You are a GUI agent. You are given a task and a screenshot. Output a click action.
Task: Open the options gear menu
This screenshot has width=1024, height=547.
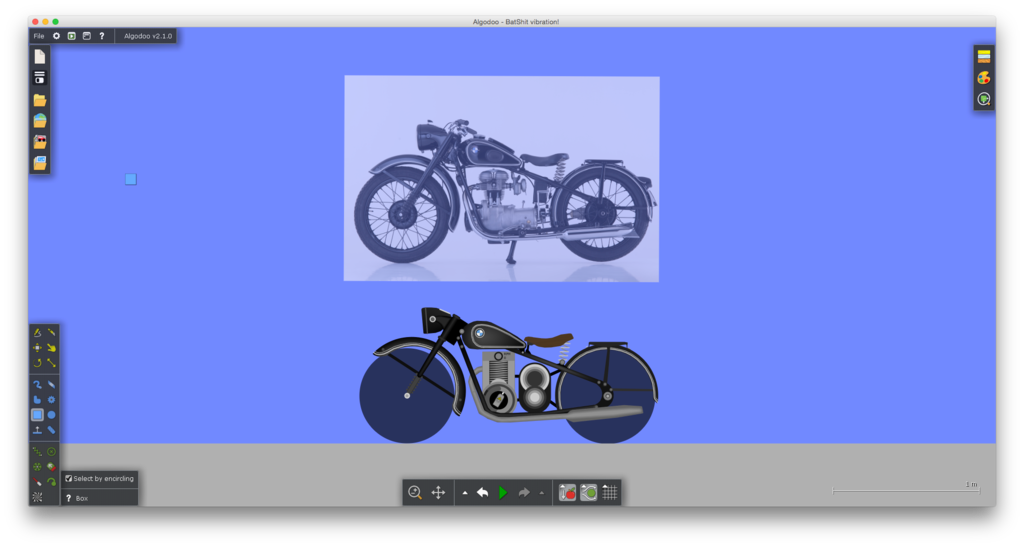point(56,36)
